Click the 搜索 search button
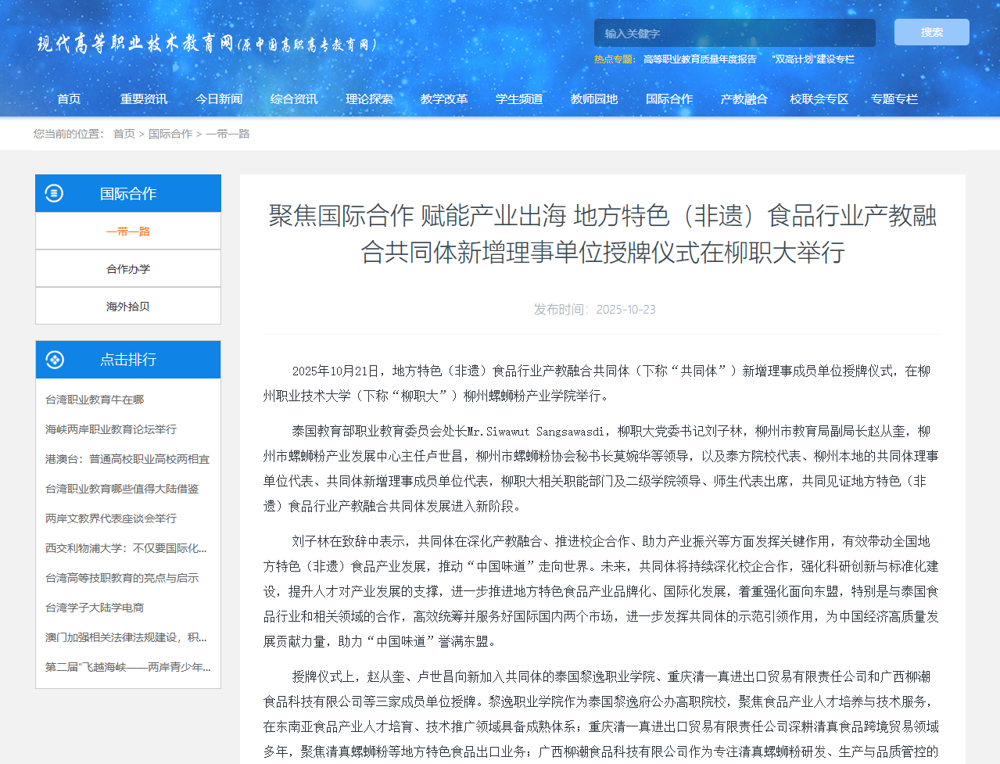The image size is (1000, 764). coord(931,32)
